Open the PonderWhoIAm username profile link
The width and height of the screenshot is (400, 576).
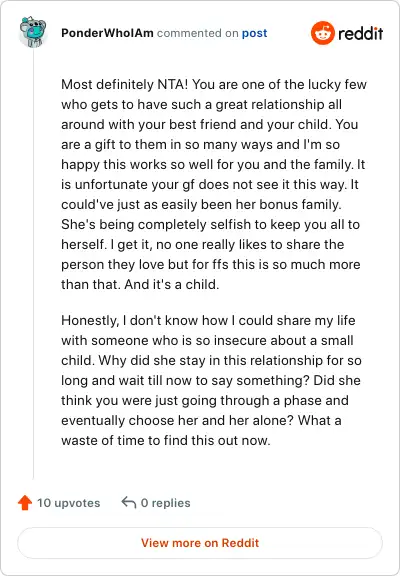[x=107, y=33]
